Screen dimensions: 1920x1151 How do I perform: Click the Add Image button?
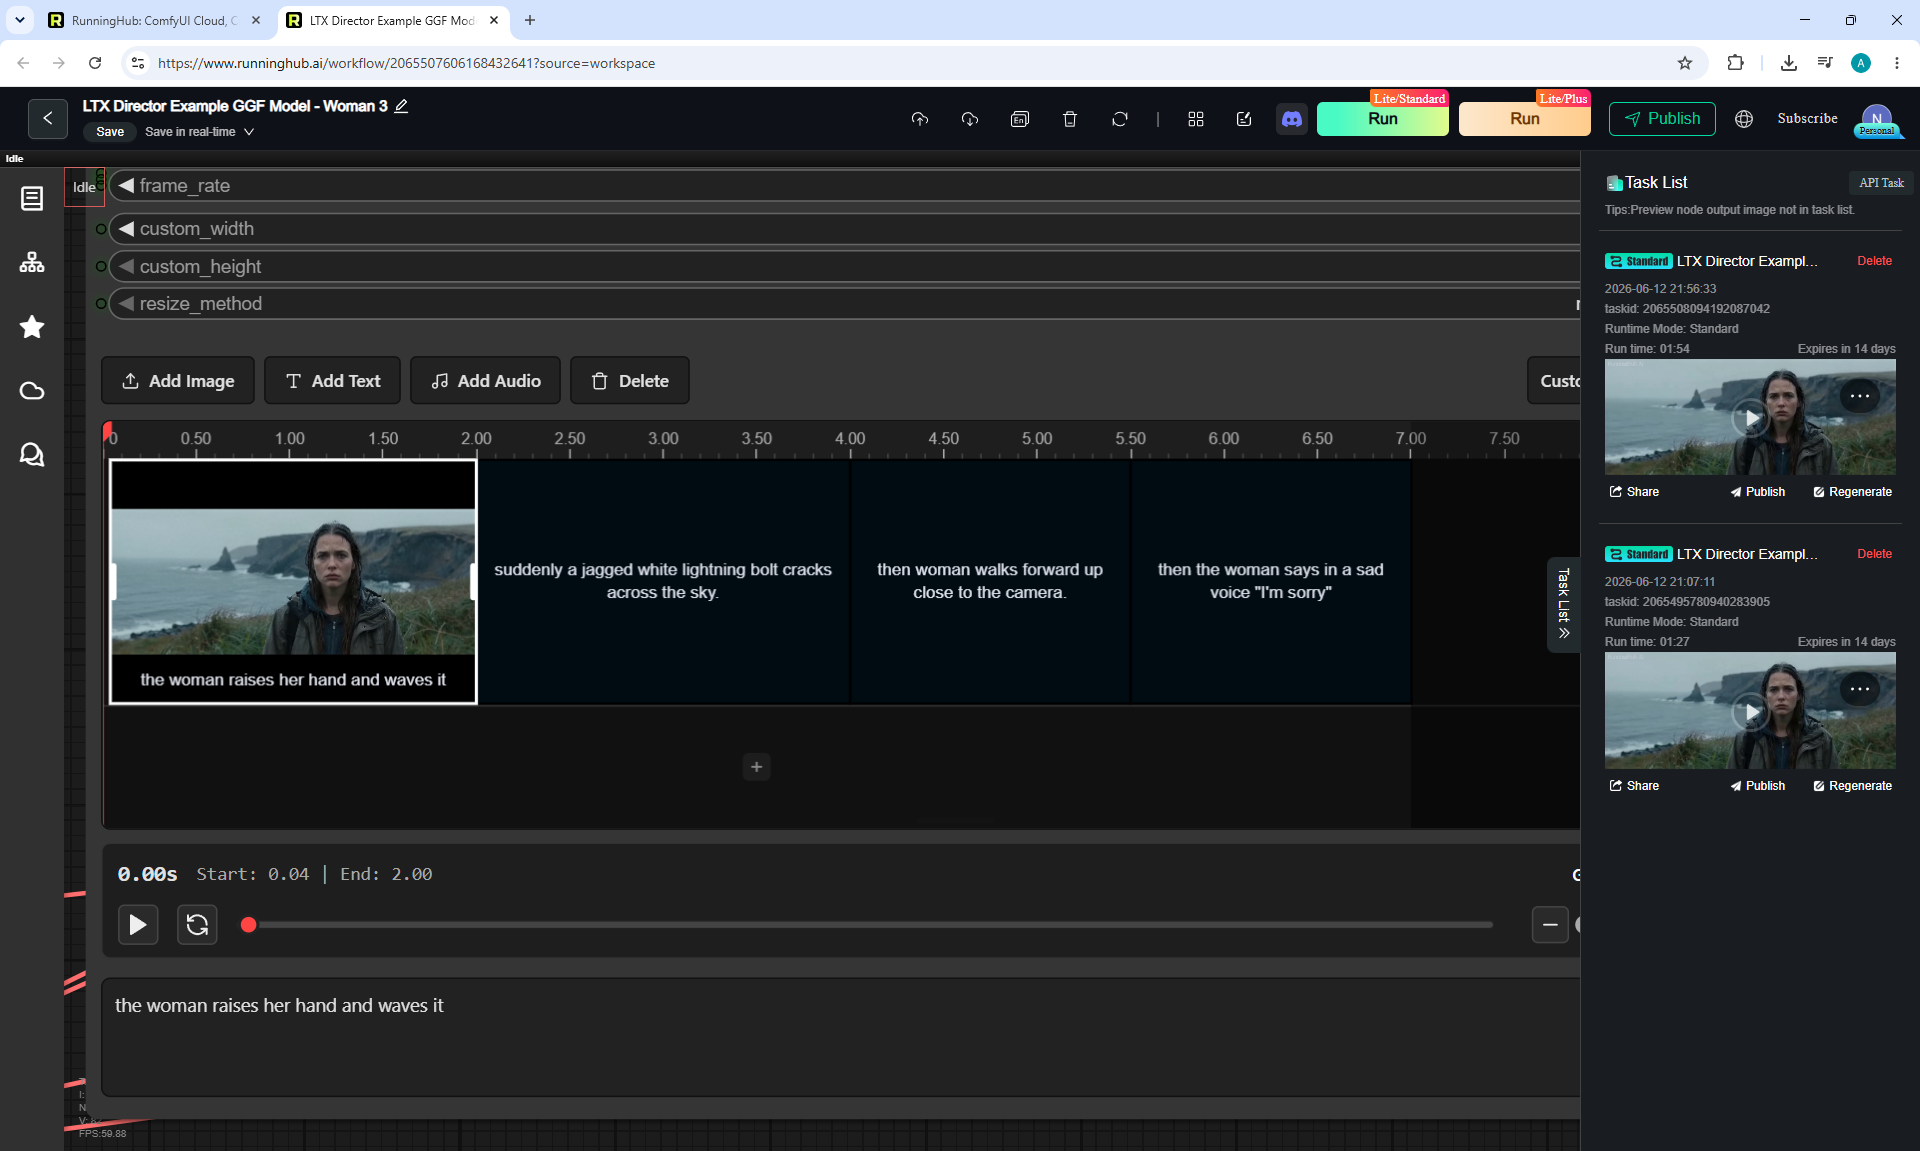pyautogui.click(x=178, y=381)
